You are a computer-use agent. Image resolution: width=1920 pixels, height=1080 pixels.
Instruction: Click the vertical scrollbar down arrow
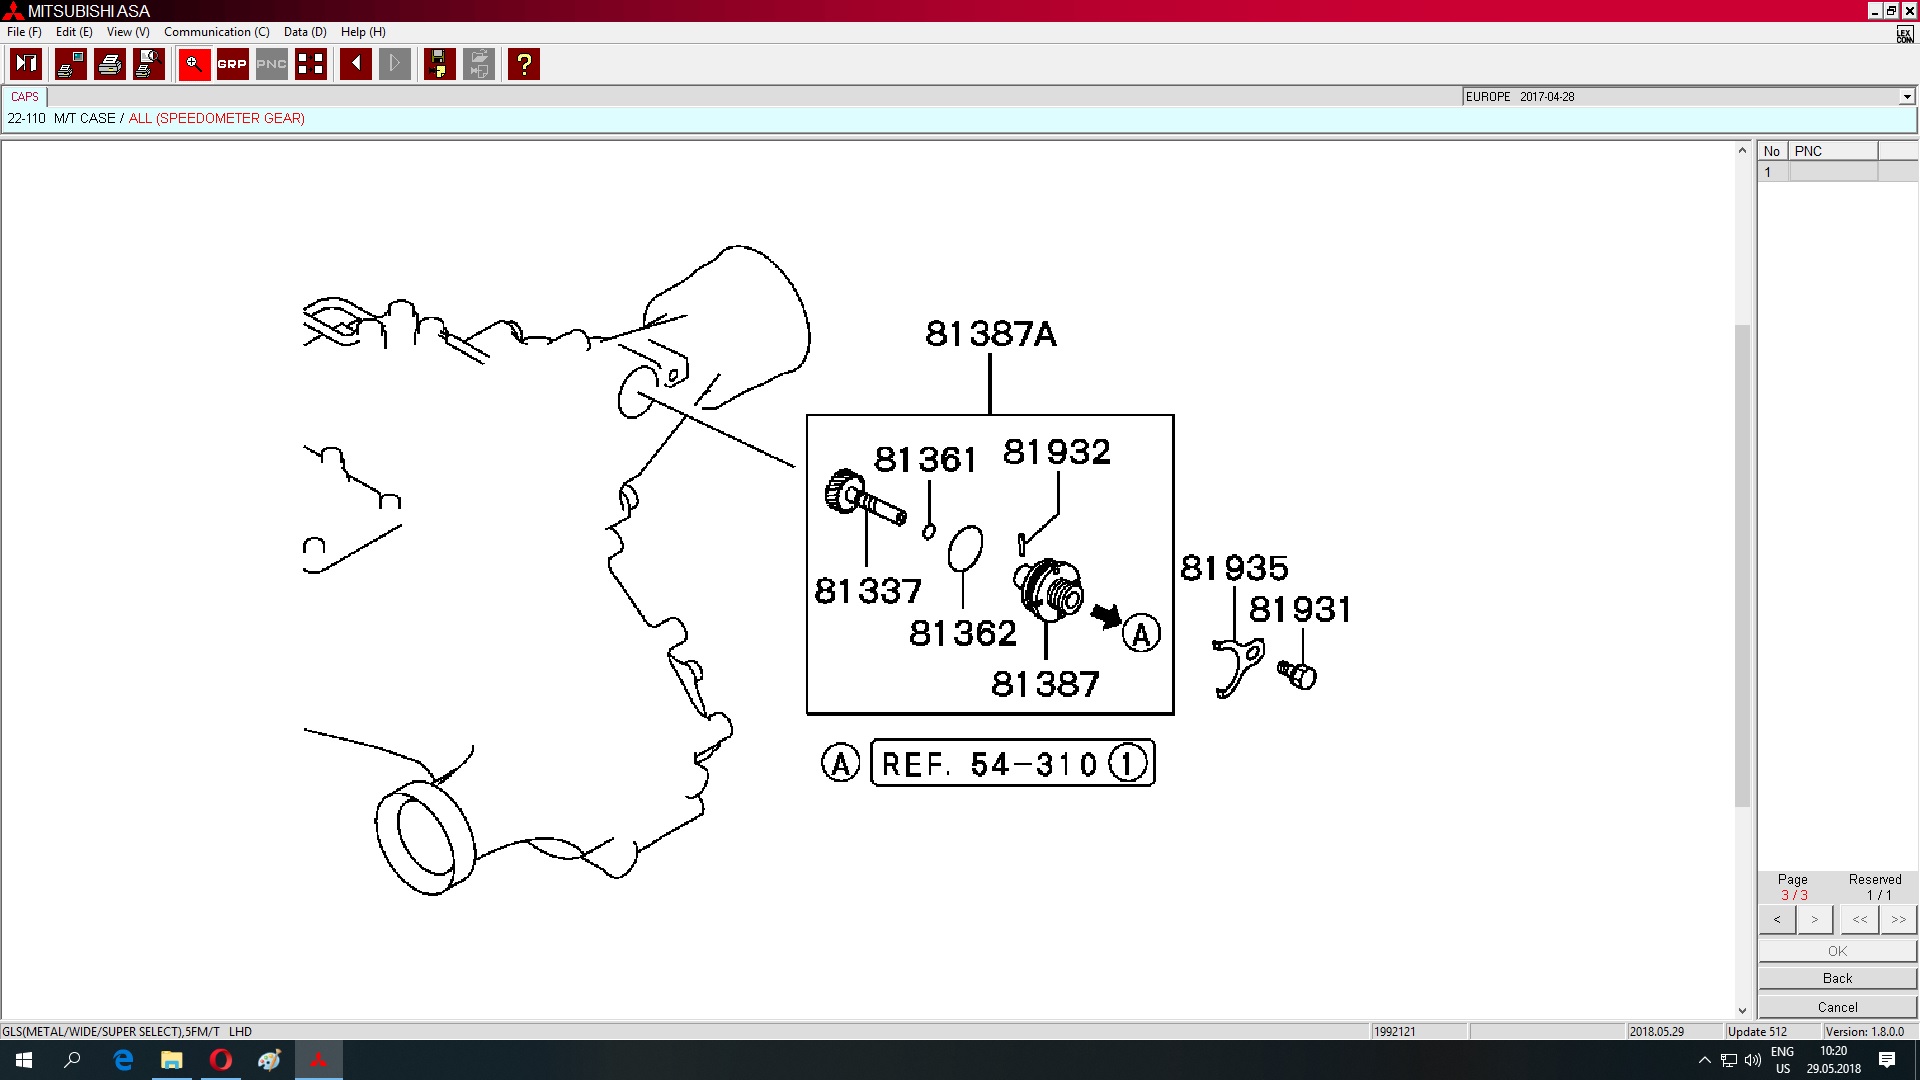coord(1742,1010)
